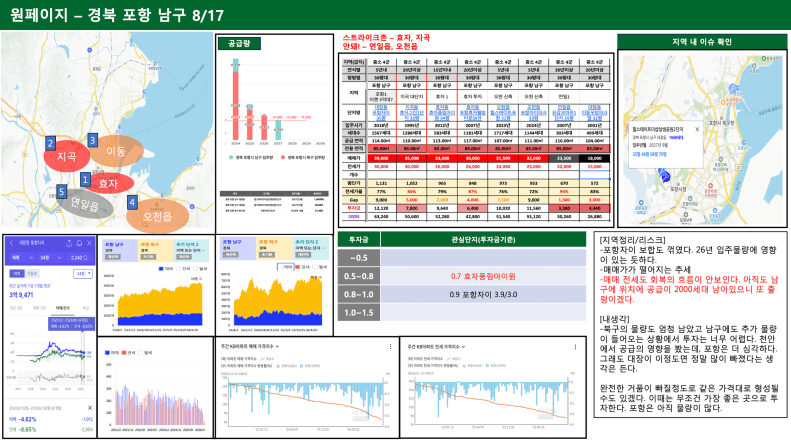Image resolution: width=791 pixels, height=445 pixels.
Task: Open the 매매 dropdown in the purple header
Action: coord(22,257)
